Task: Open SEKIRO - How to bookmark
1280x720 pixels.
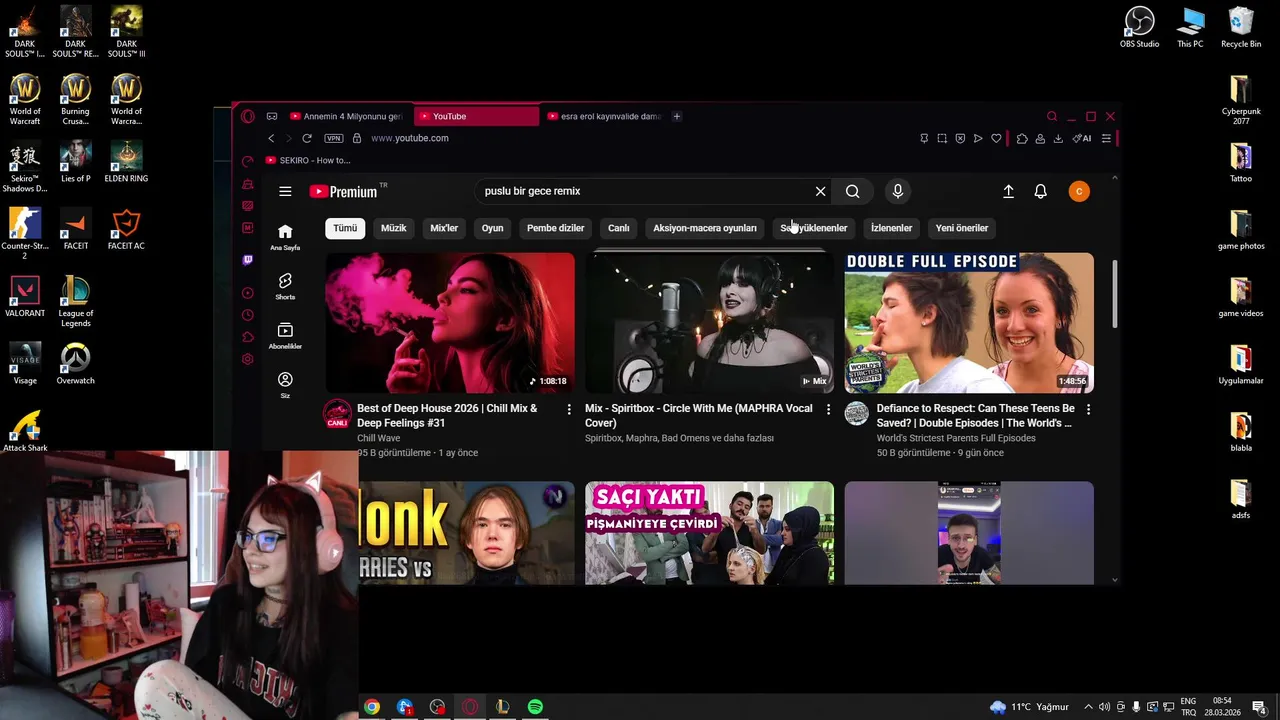Action: [308, 160]
